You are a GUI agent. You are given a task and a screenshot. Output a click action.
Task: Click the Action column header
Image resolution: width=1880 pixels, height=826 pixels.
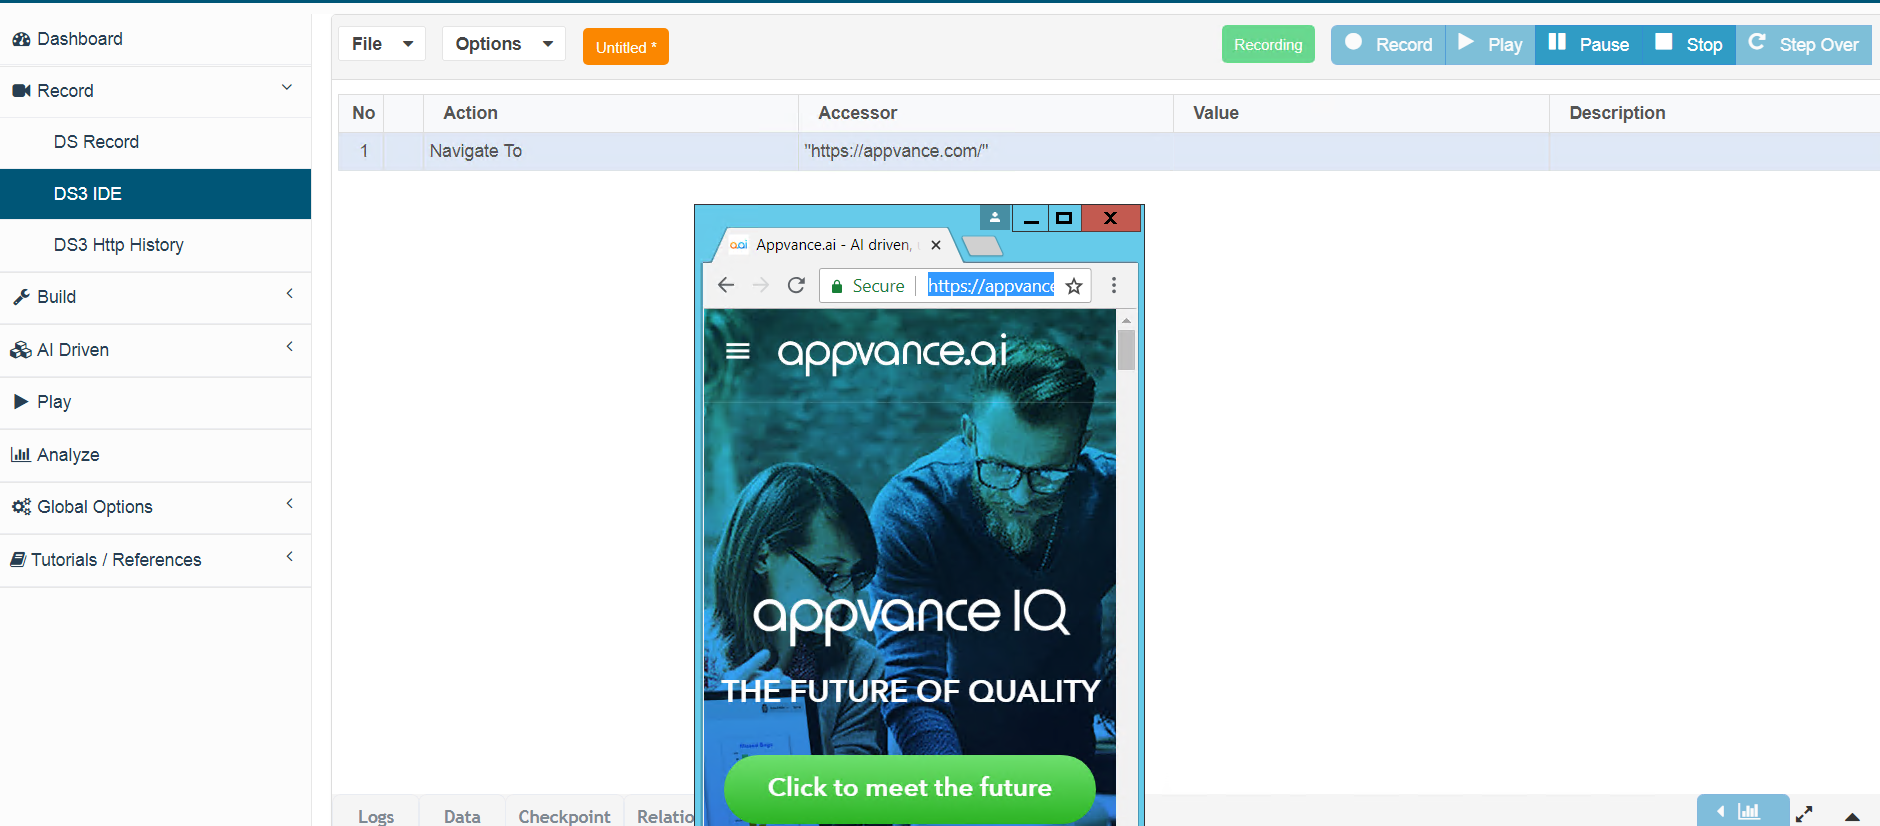click(x=610, y=113)
